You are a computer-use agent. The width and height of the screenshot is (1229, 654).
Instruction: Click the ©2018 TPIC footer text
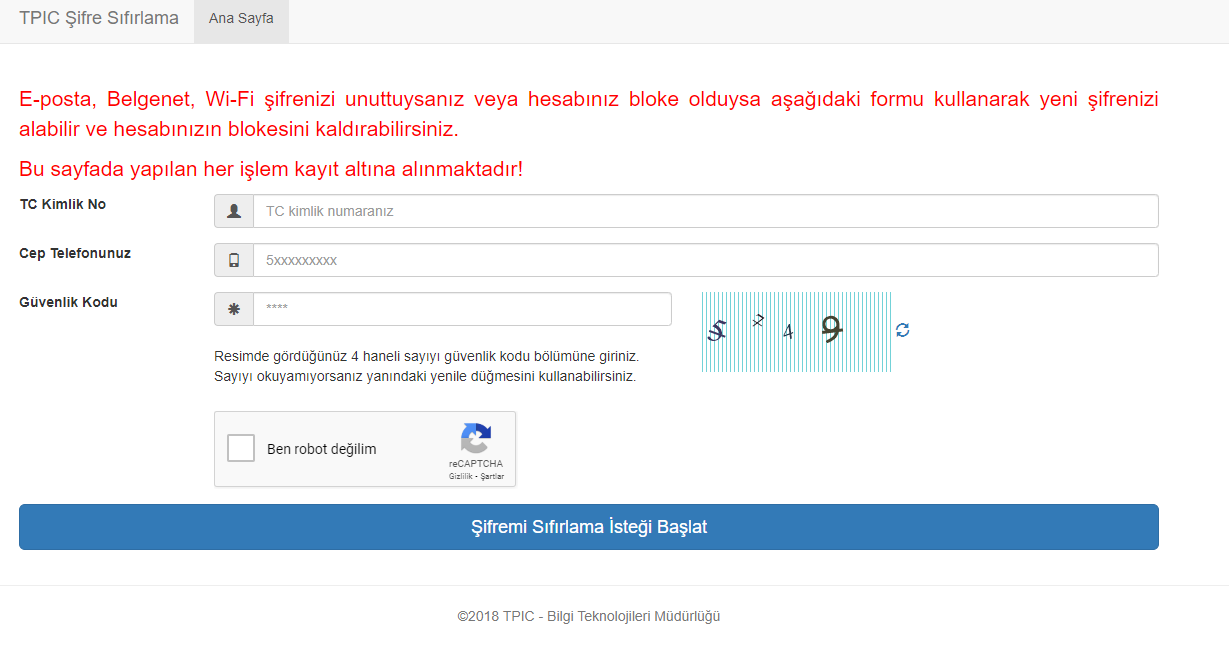pos(588,616)
